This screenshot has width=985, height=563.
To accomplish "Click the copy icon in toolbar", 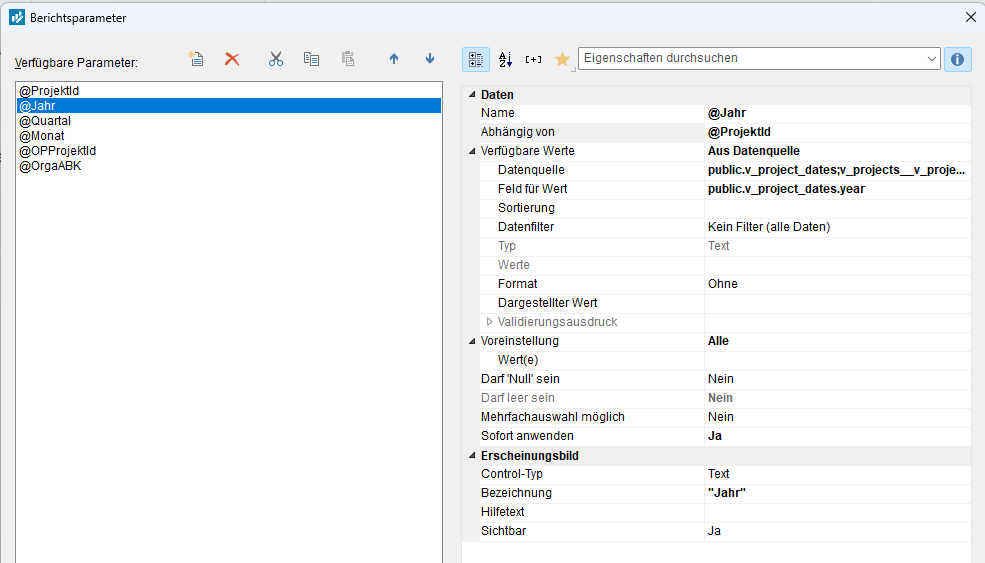I will tap(312, 59).
